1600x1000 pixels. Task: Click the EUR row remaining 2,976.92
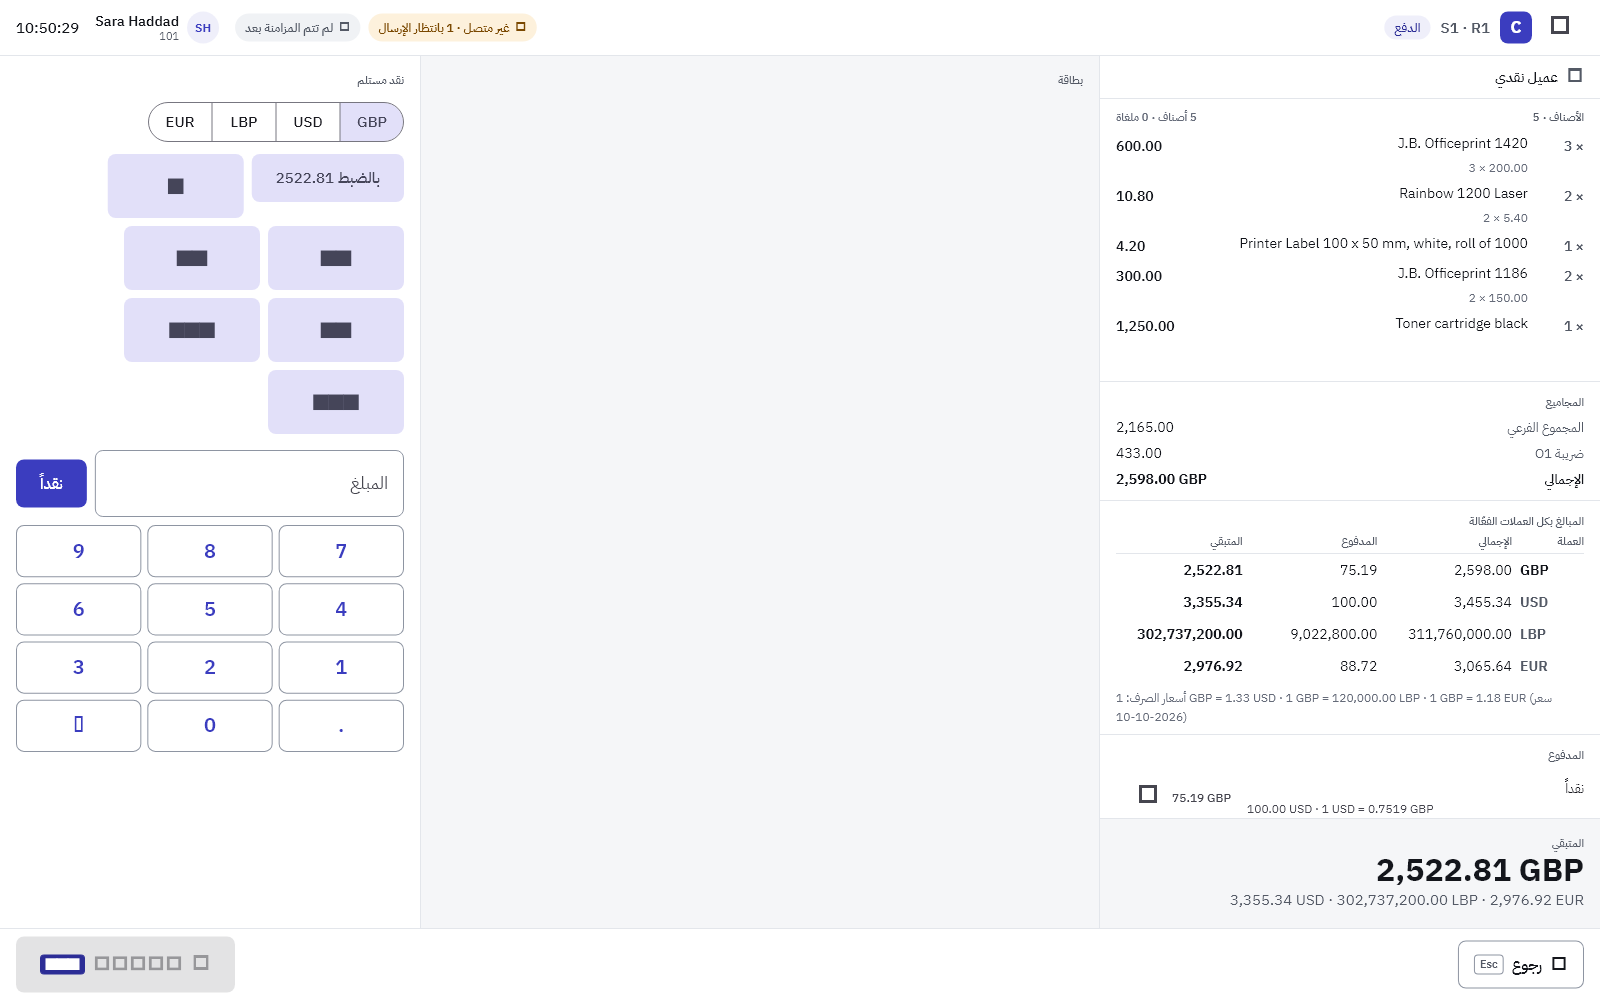pyautogui.click(x=1212, y=666)
